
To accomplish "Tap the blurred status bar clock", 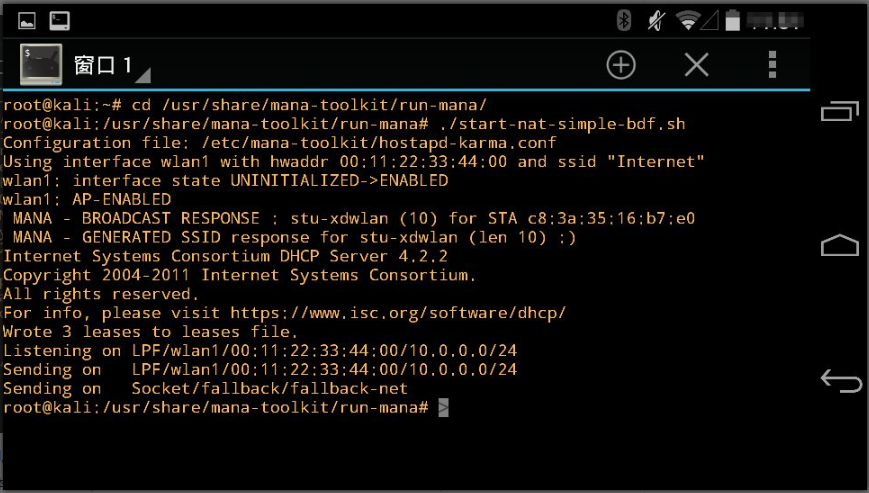I will click(775, 21).
